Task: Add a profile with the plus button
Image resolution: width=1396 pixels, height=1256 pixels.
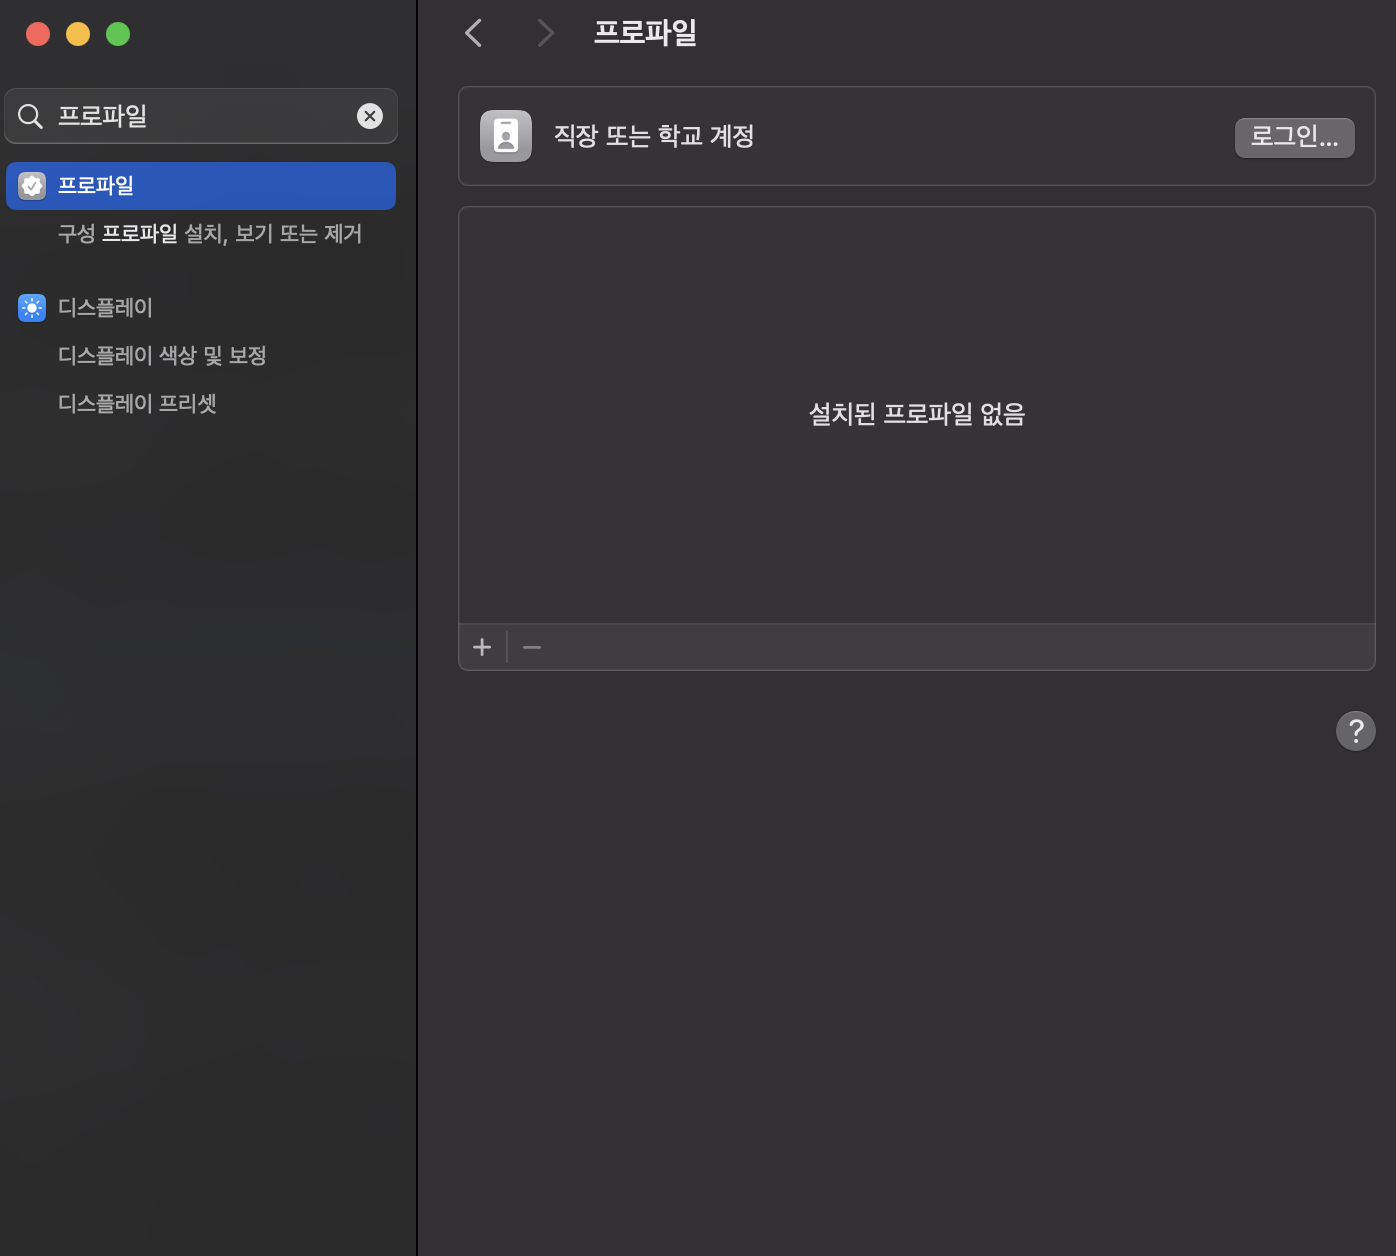Action: pyautogui.click(x=482, y=647)
